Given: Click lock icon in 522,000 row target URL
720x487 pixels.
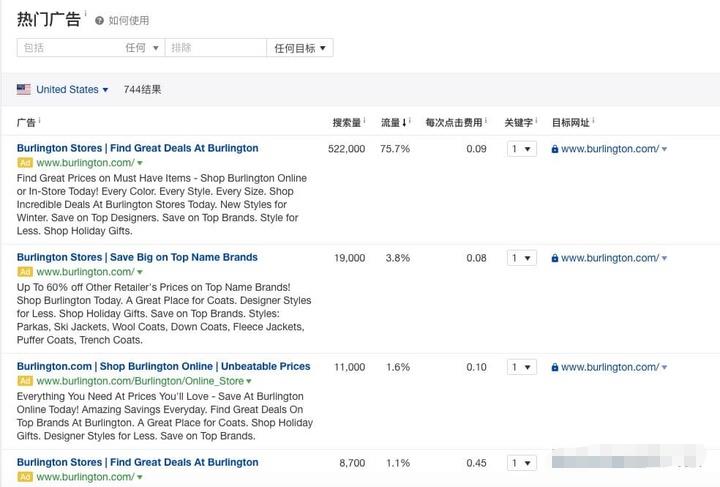Looking at the screenshot, I should [555, 149].
